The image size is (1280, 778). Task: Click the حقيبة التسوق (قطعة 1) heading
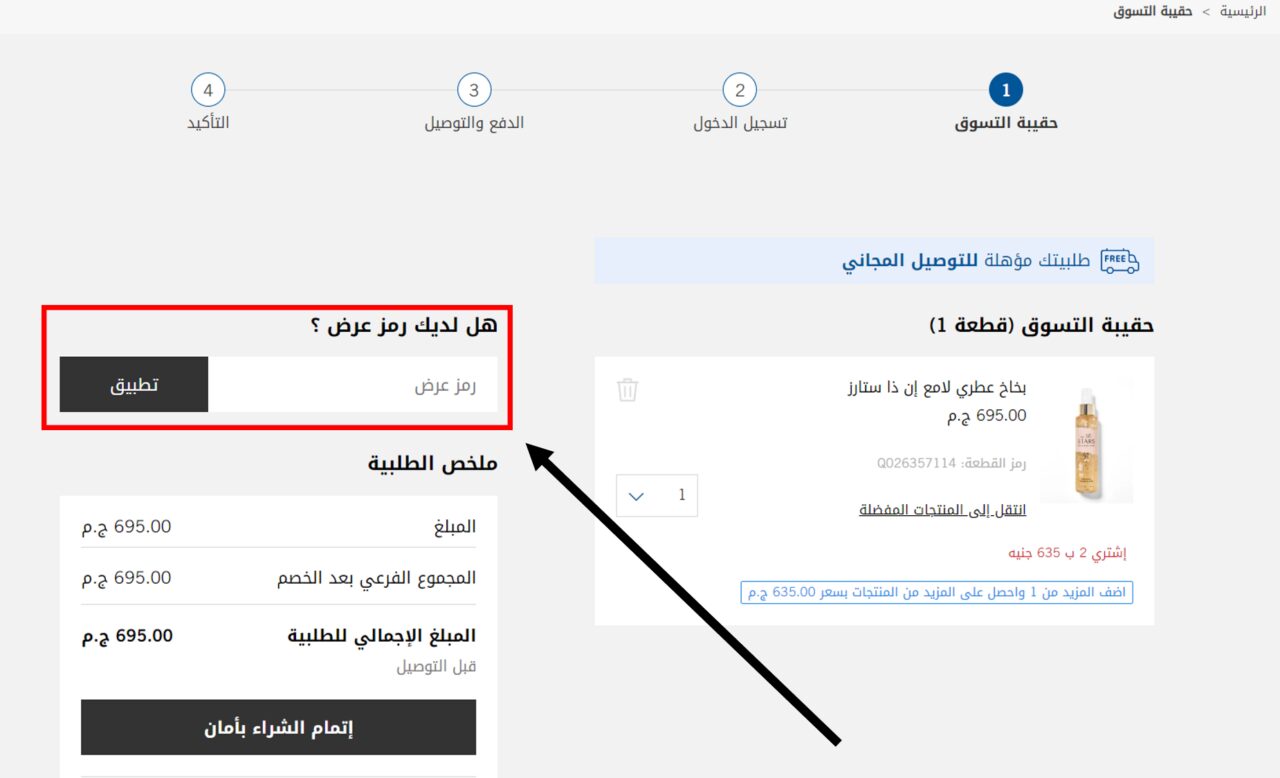(x=1041, y=325)
